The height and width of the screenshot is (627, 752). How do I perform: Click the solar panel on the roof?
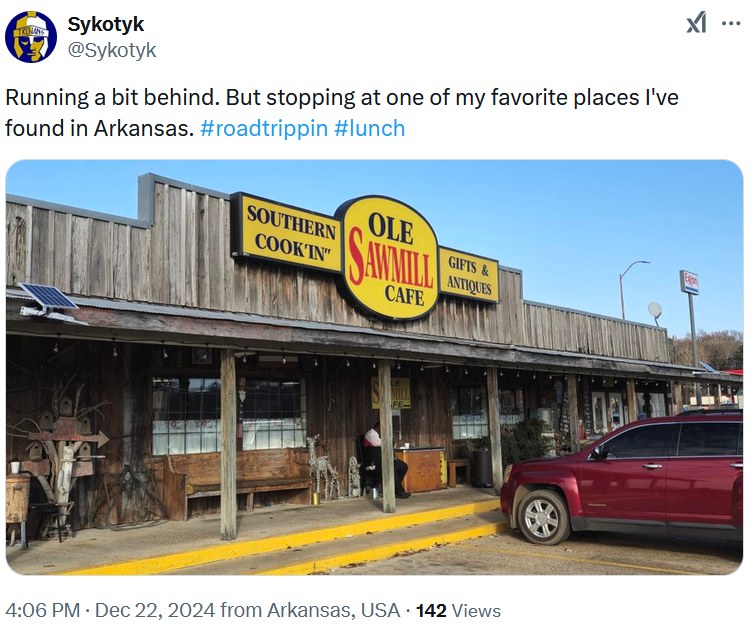[48, 297]
